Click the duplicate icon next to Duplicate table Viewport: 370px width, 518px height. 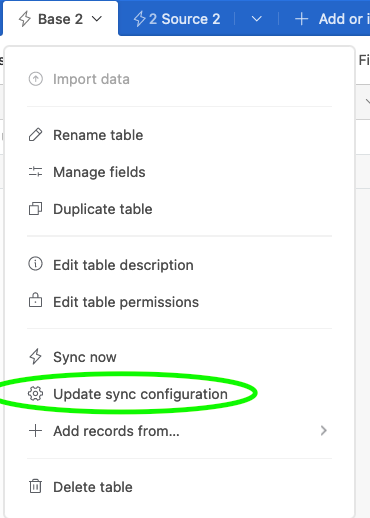[x=35, y=209]
